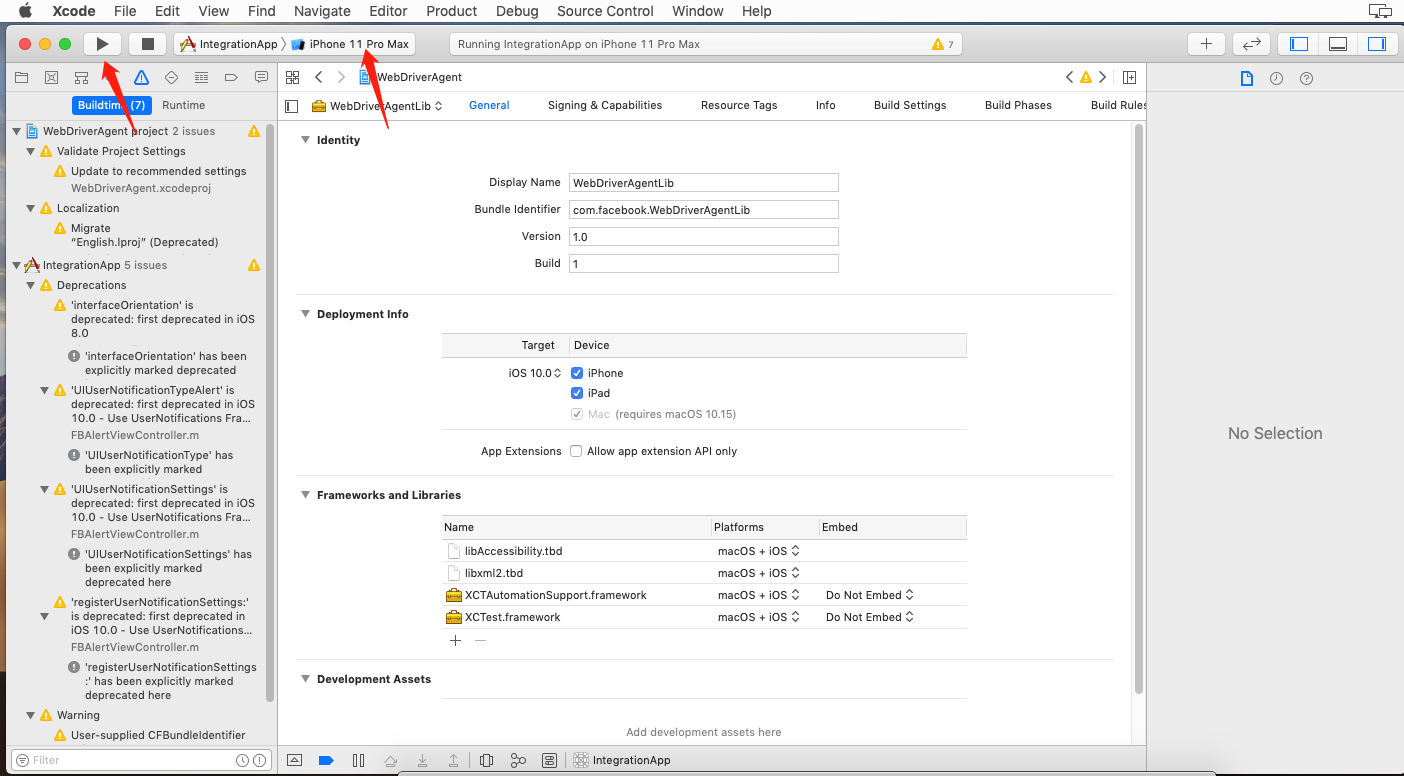Change Embed option for XCTAutomationSupport.framework
Screen dimensions: 1404x776
point(870,595)
